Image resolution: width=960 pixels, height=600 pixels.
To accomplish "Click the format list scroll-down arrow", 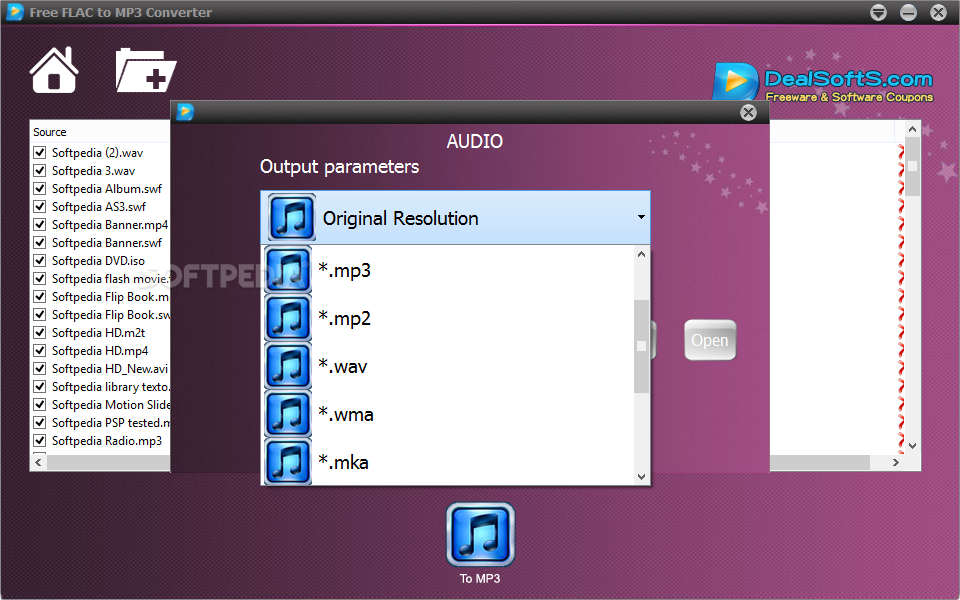I will pyautogui.click(x=642, y=477).
